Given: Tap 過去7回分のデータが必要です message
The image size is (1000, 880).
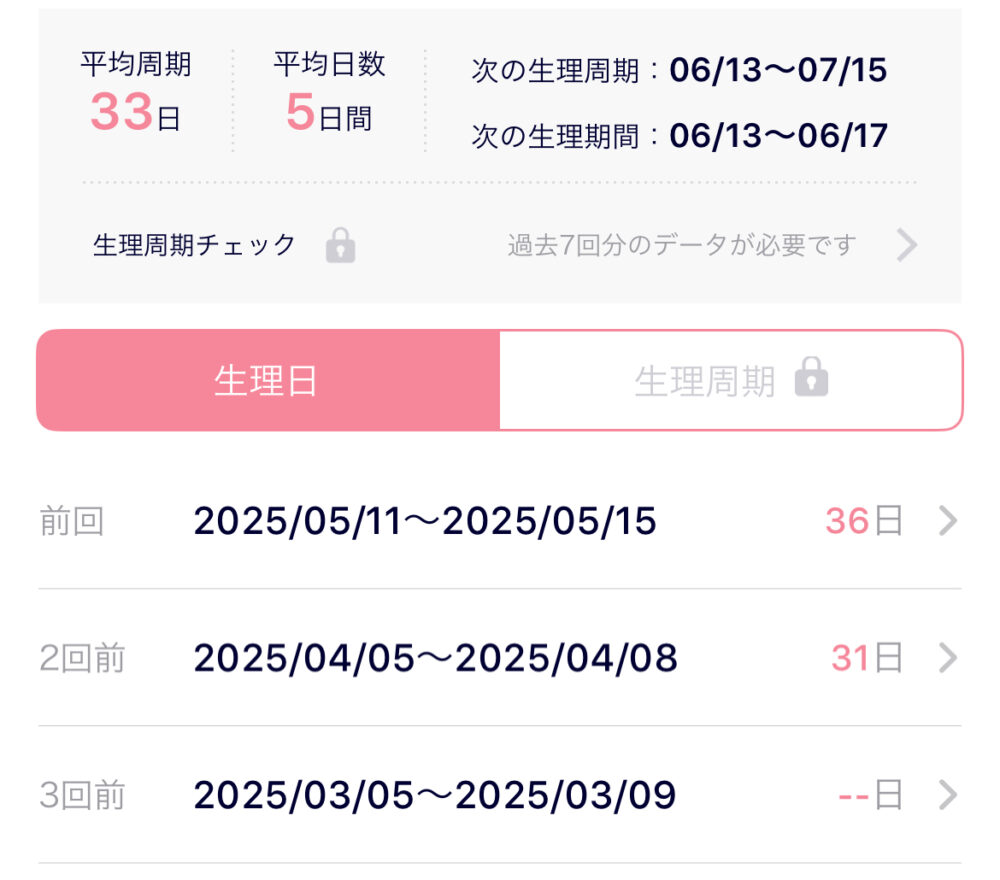Looking at the screenshot, I should tap(682, 245).
